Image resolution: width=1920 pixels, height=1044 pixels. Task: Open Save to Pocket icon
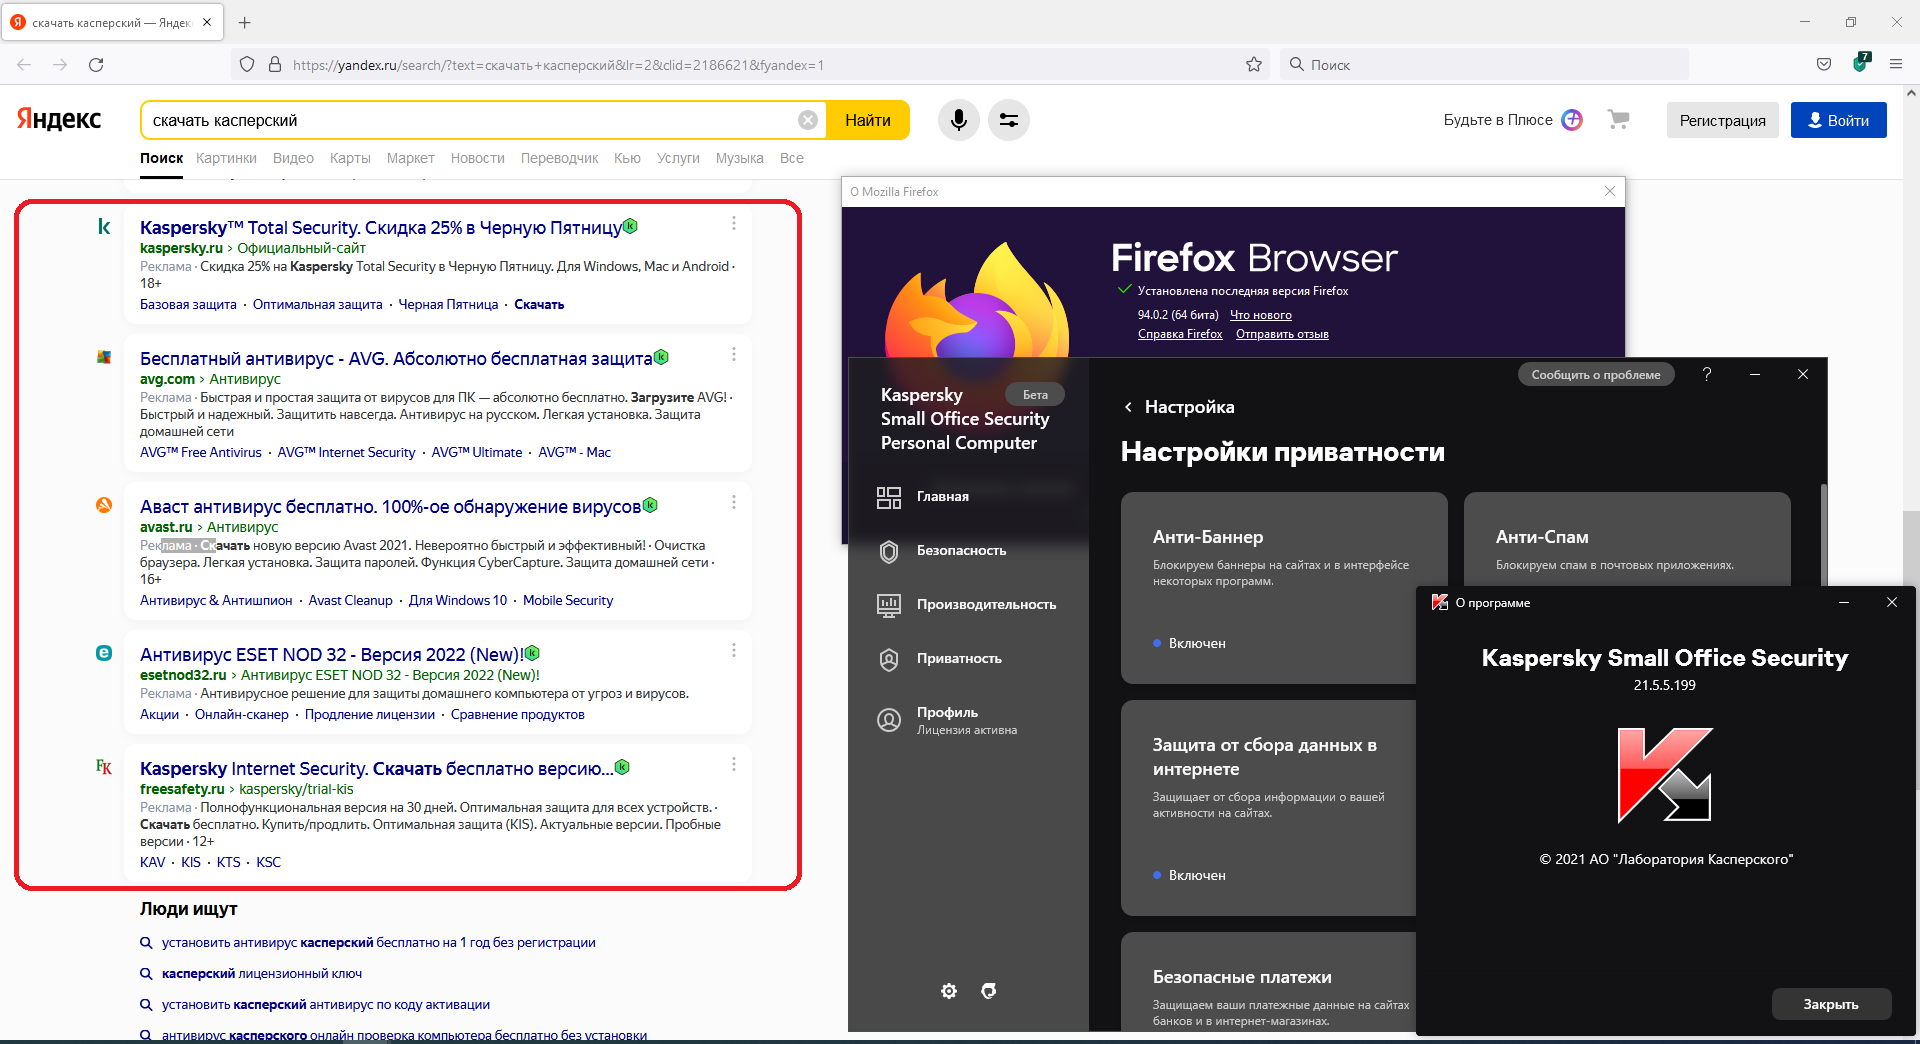click(1824, 65)
